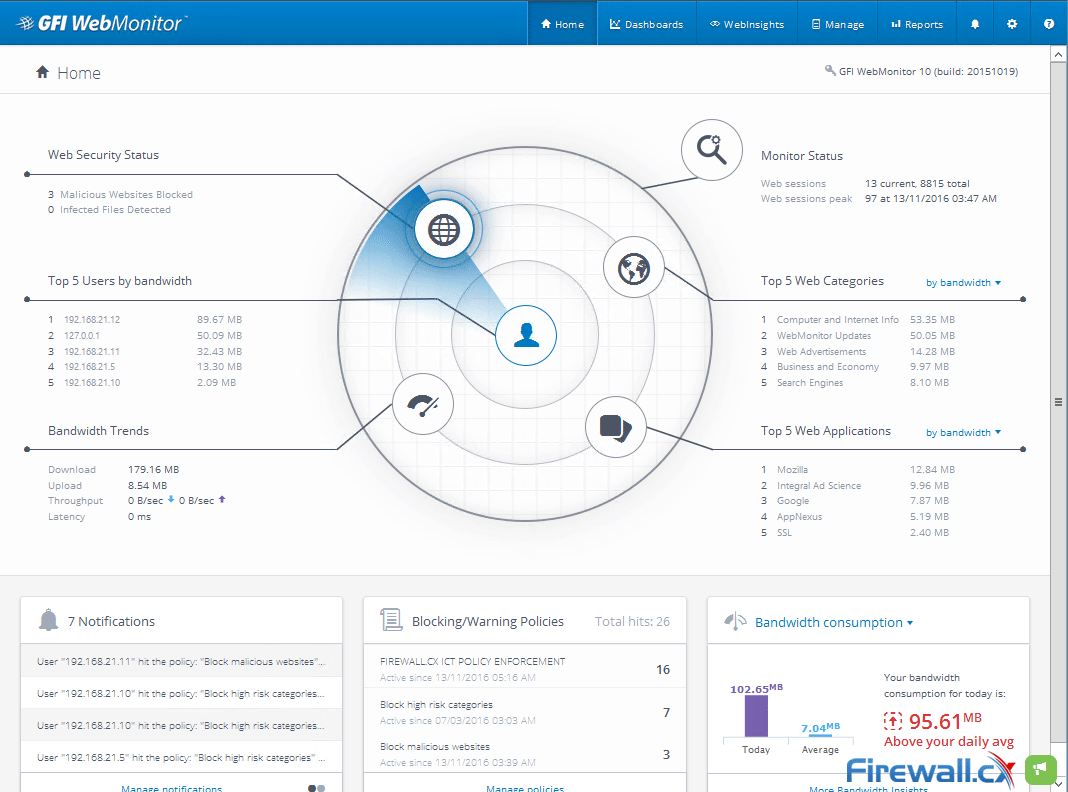Select notification for 192.168.21.11 malicious websites
This screenshot has height=792, width=1068.
181,661
